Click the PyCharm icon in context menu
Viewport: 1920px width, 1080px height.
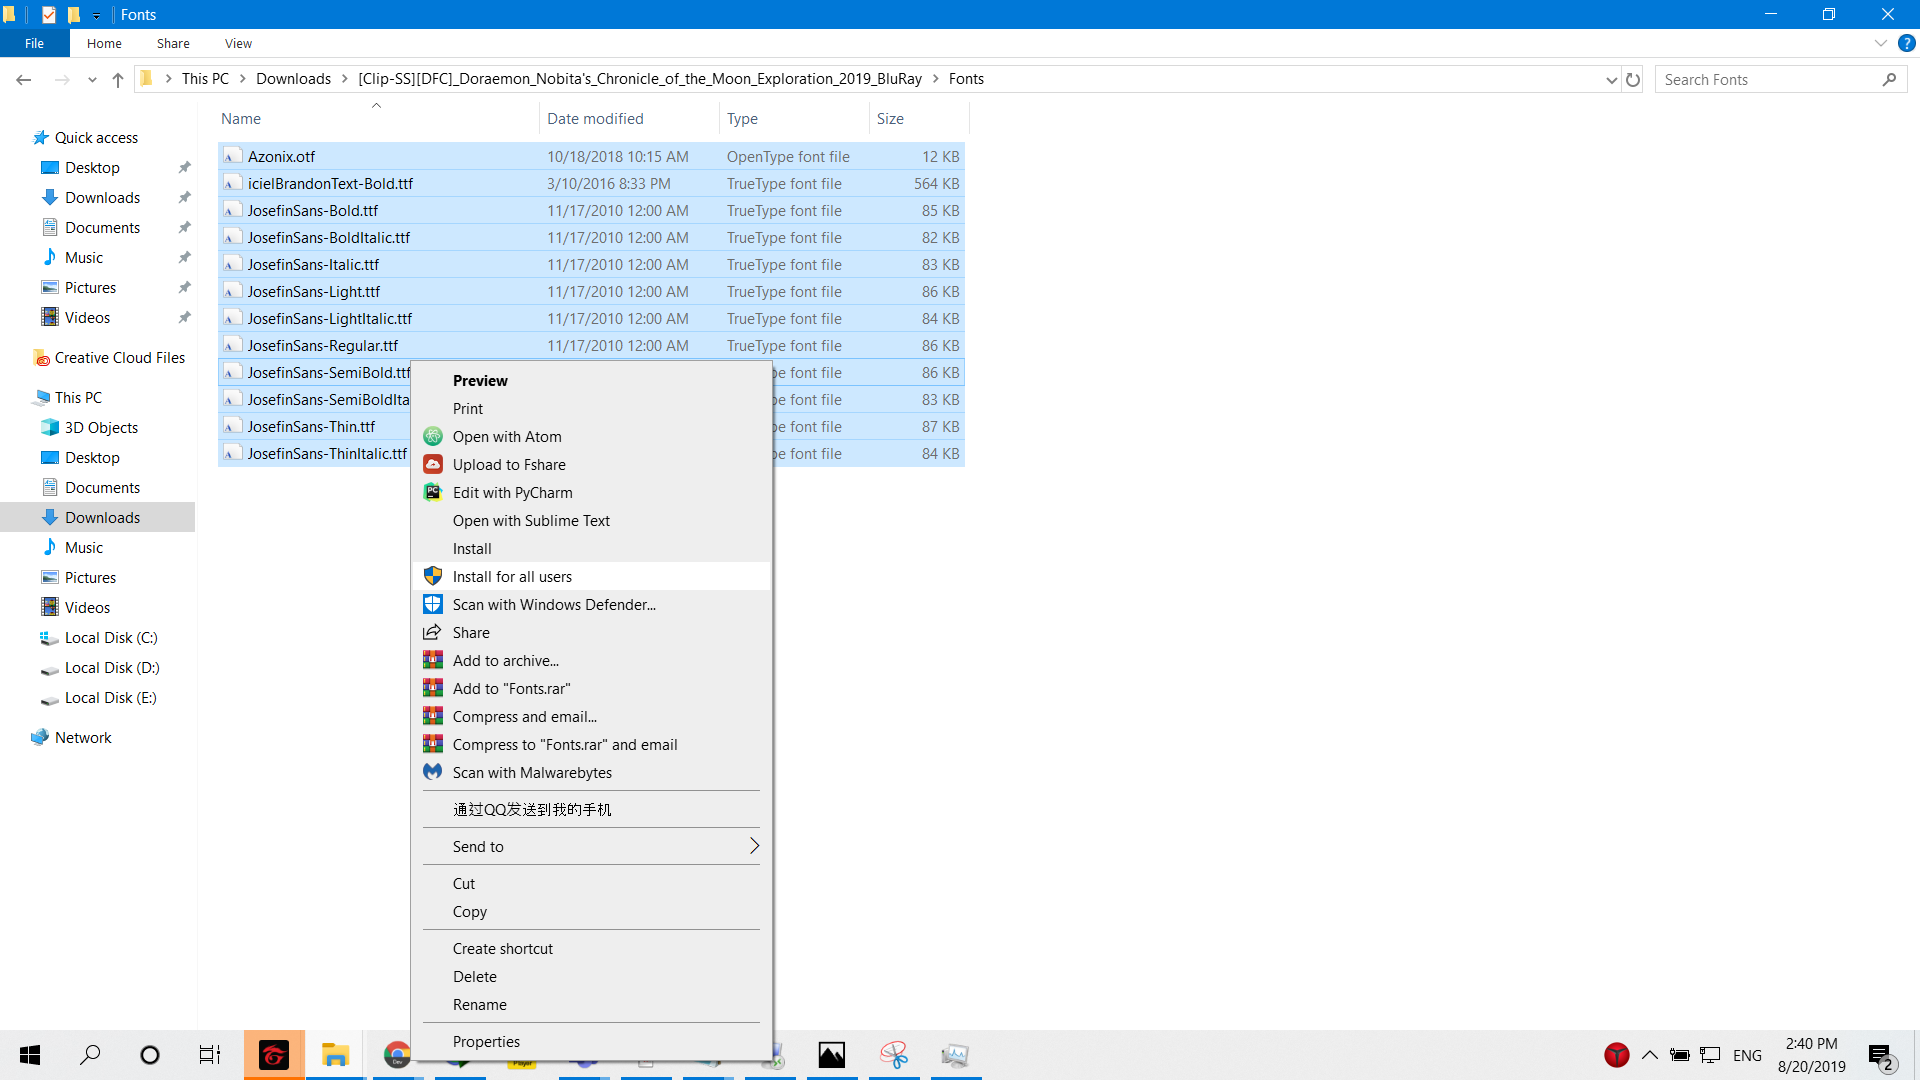tap(433, 493)
